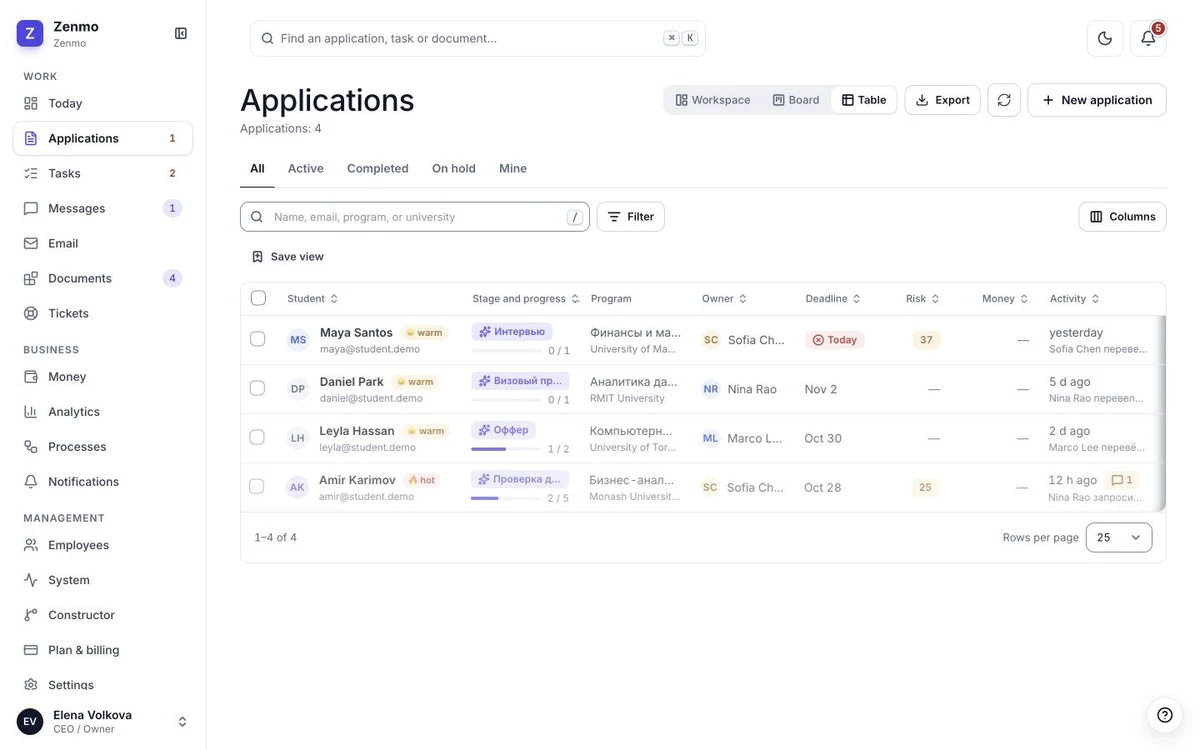Click New application button
The image size is (1200, 750).
(1097, 100)
